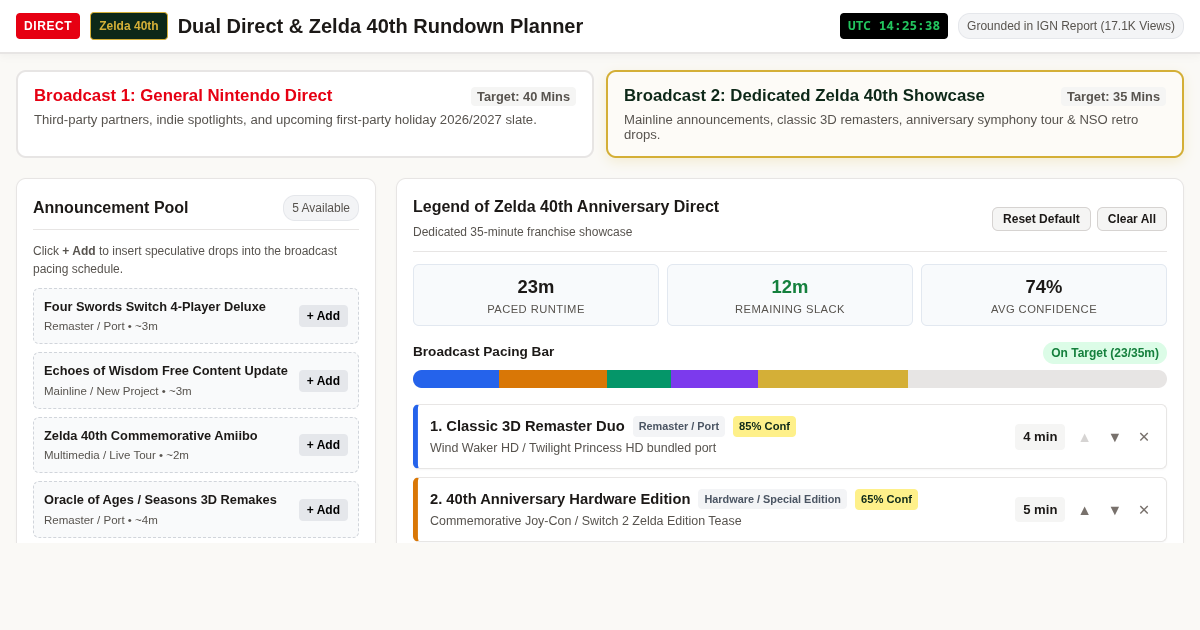Click Clear All button
This screenshot has width=1200, height=630.
tap(1132, 219)
